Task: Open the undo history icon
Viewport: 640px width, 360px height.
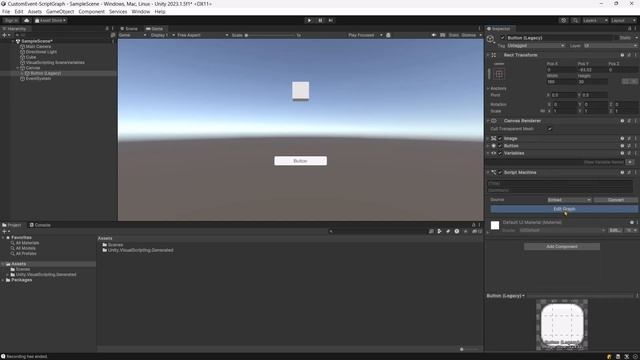Action: (x=563, y=20)
